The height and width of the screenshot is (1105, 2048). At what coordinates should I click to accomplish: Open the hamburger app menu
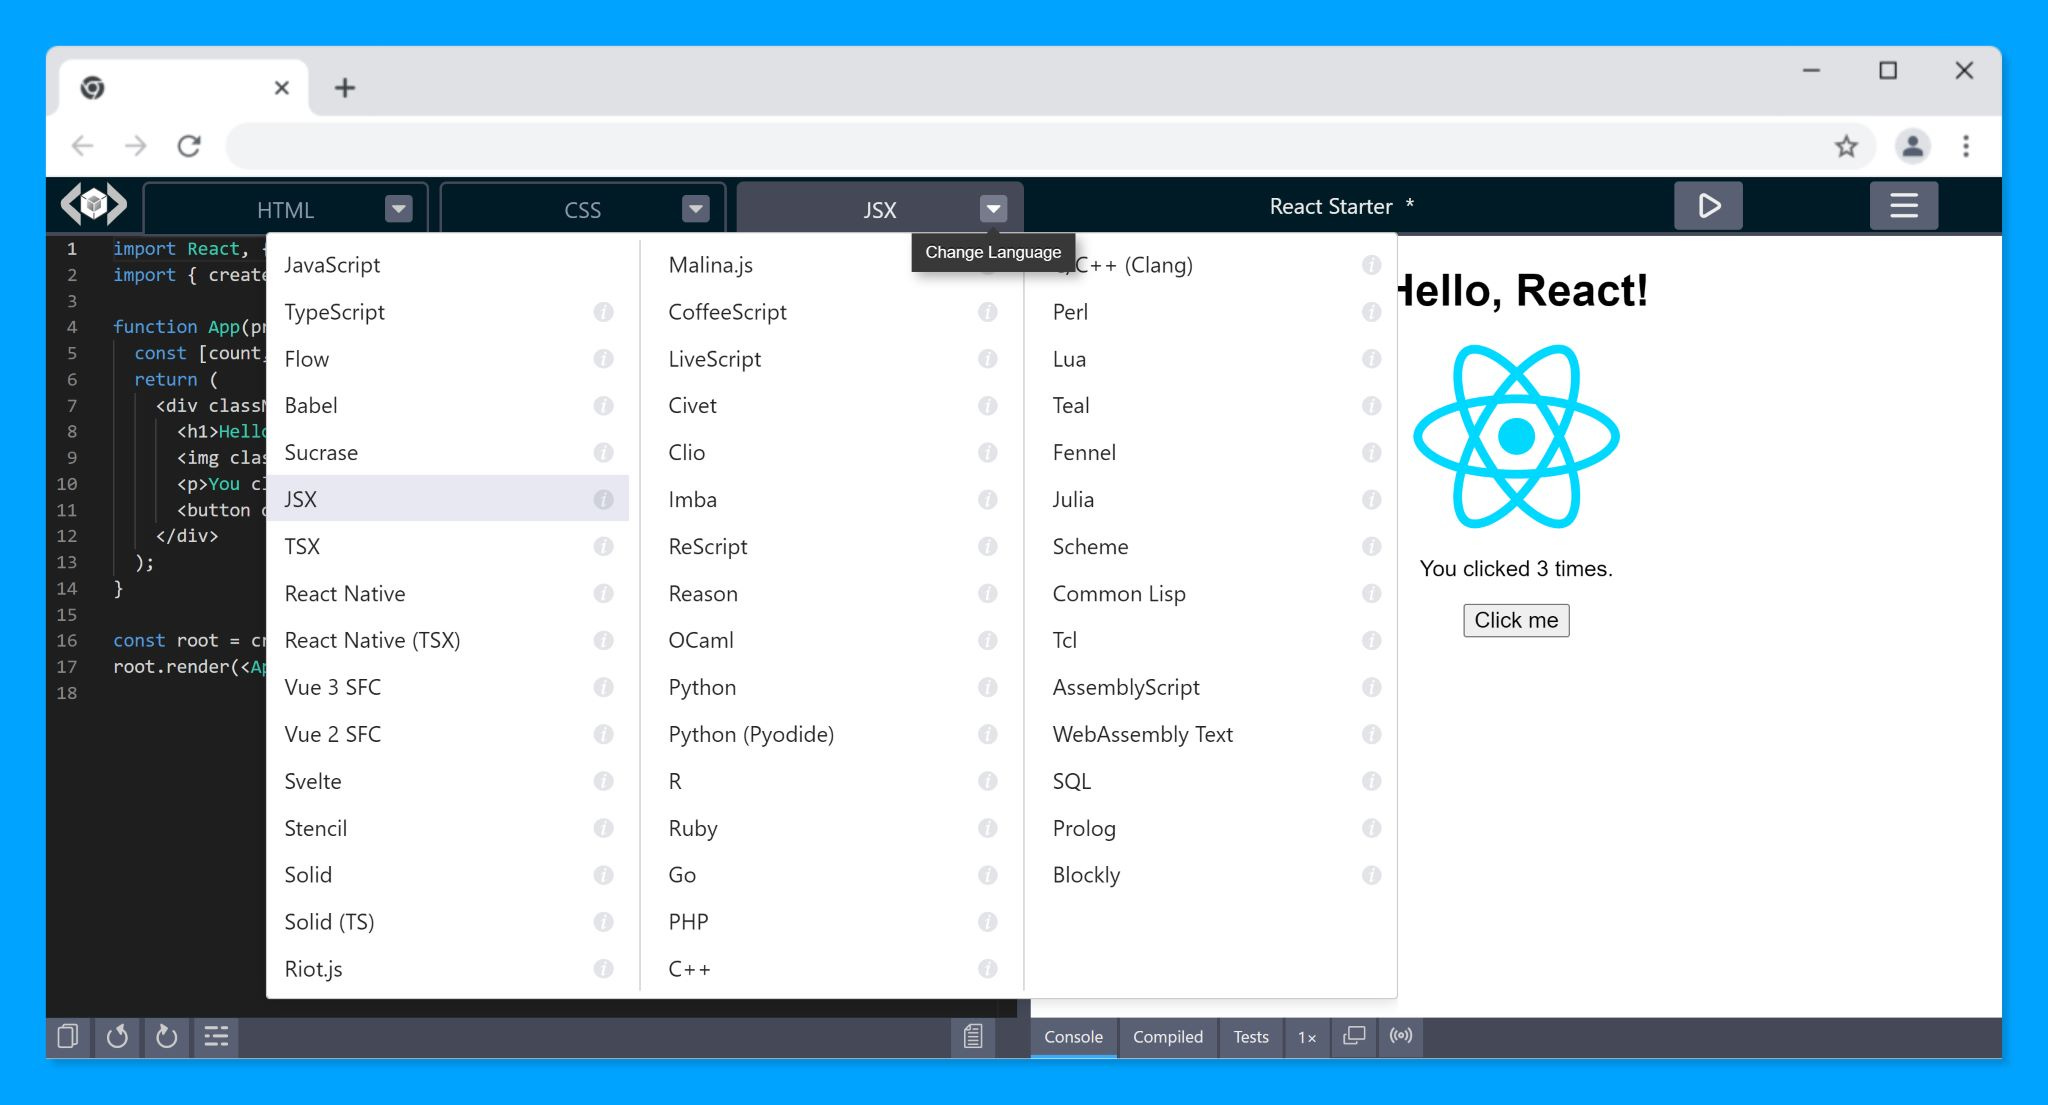point(1903,206)
